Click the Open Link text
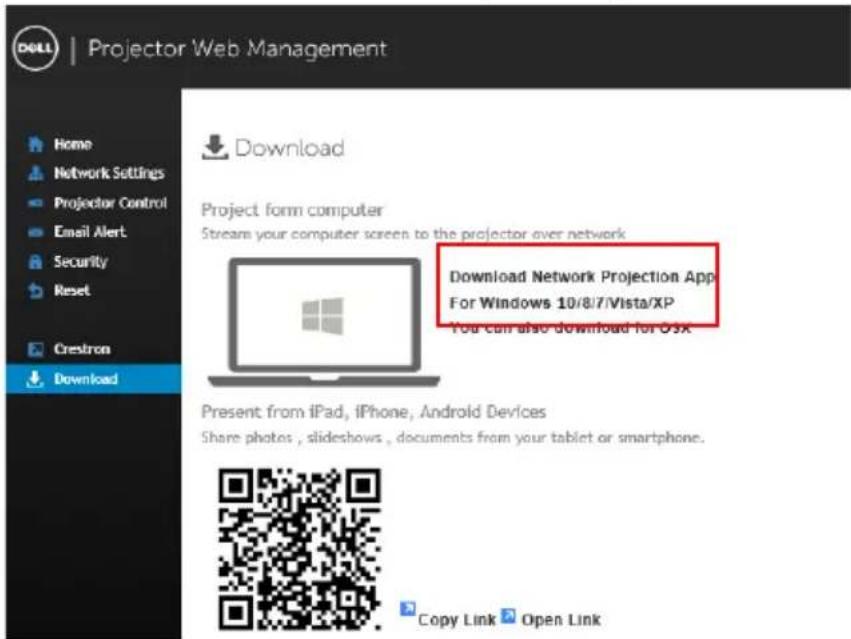 click(561, 620)
